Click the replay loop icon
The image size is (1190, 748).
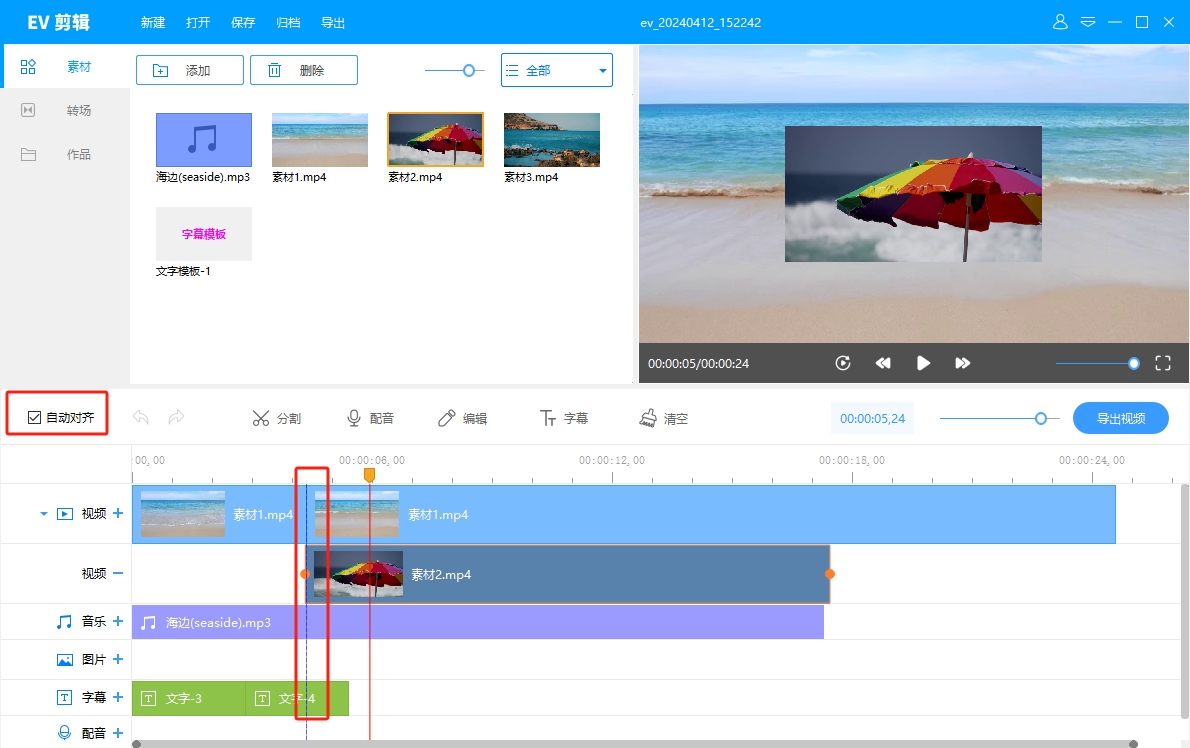843,363
